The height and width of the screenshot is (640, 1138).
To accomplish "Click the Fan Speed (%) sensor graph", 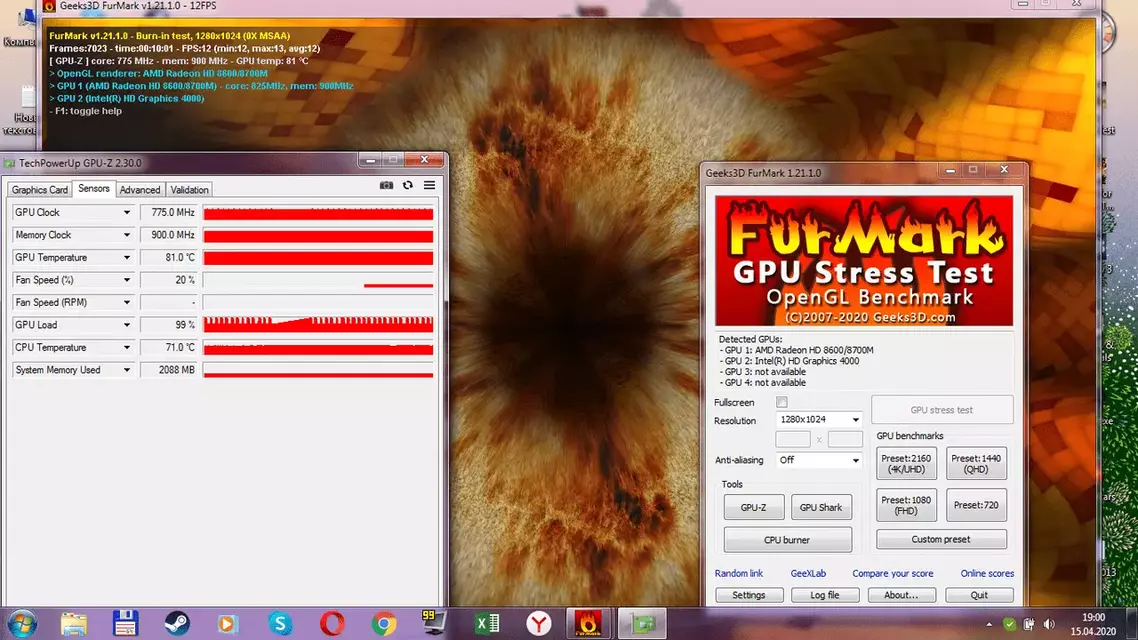I will [319, 280].
